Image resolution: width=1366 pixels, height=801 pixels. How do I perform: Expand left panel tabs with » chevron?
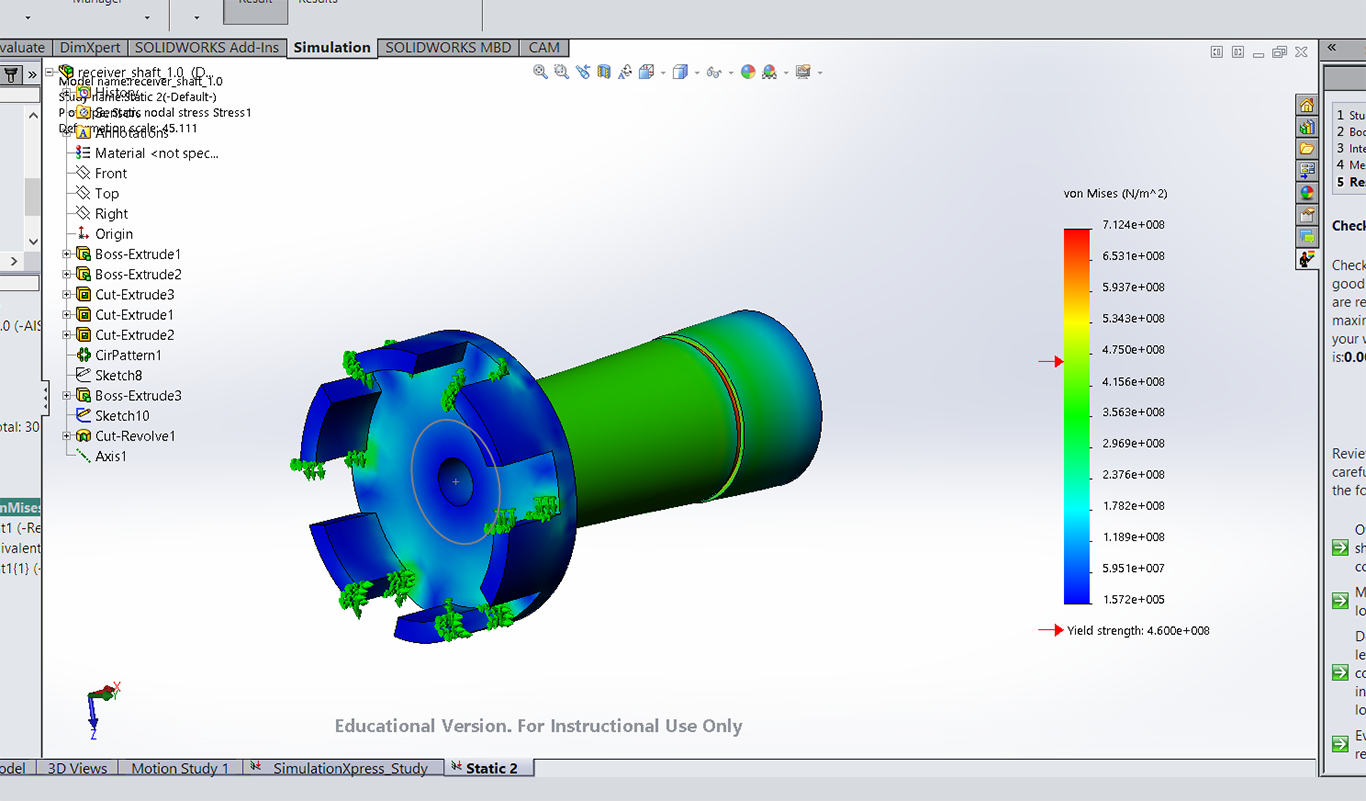(x=32, y=74)
